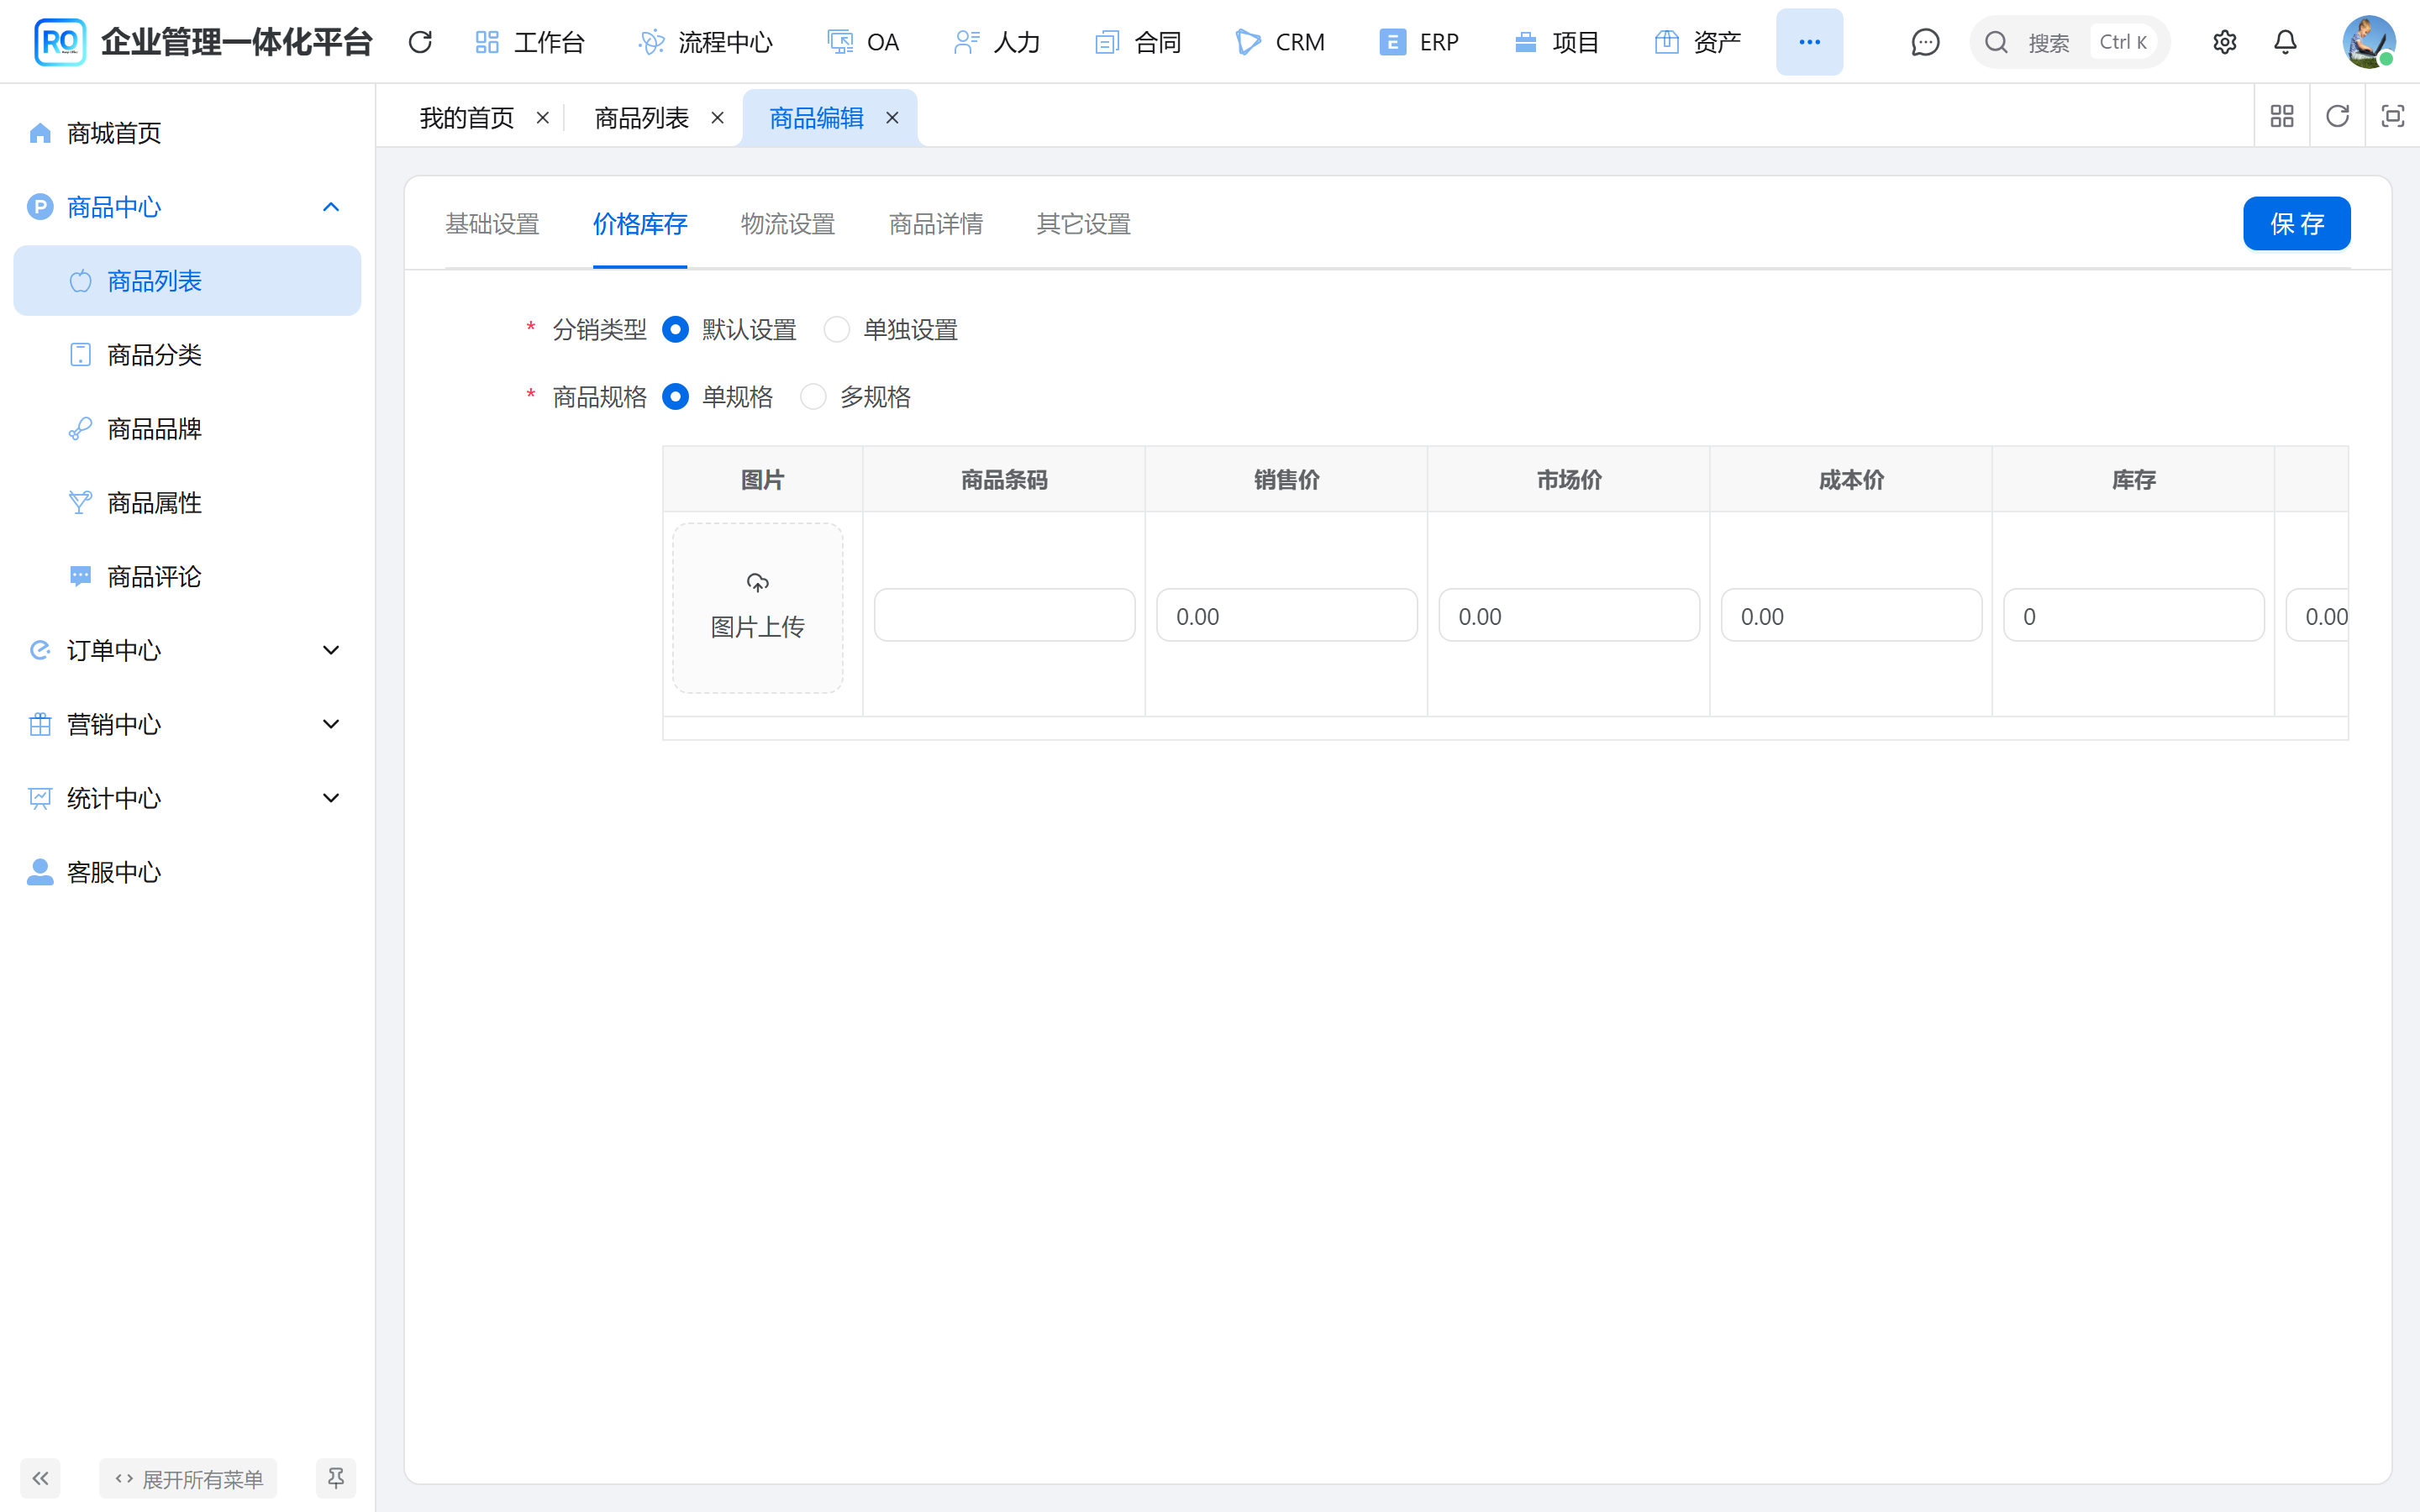Collapse the 商品中心 menu
Viewport: 2420px width, 1512px height.
187,207
